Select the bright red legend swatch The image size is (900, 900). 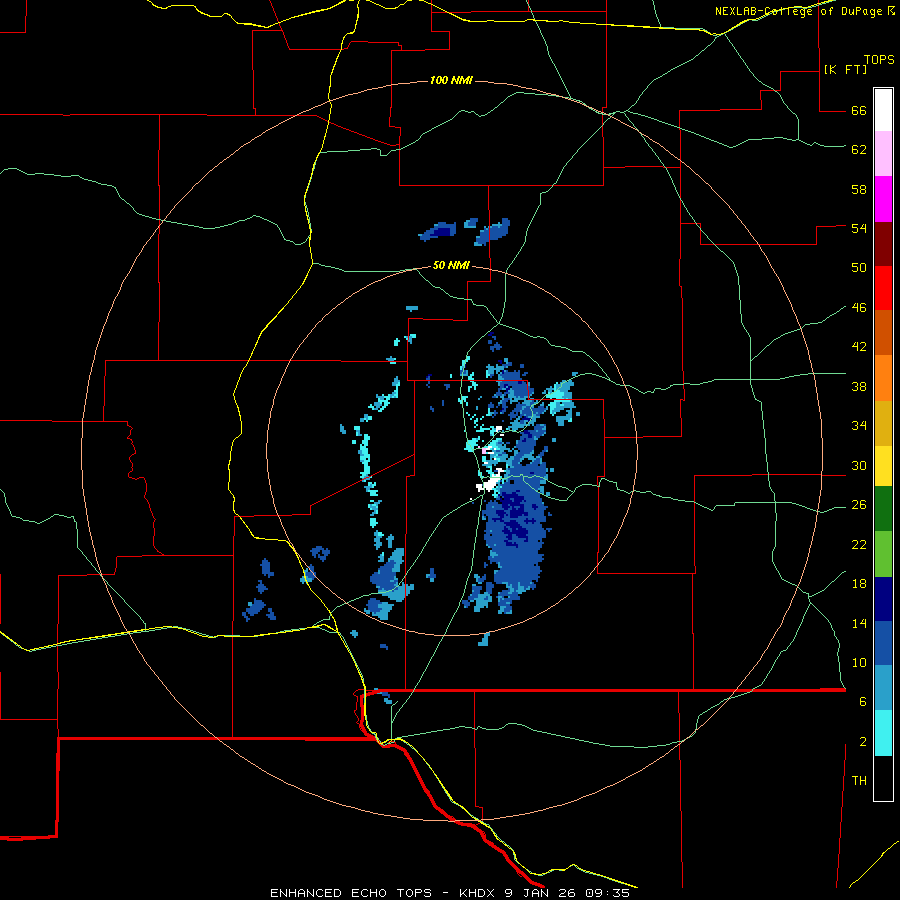click(x=883, y=288)
